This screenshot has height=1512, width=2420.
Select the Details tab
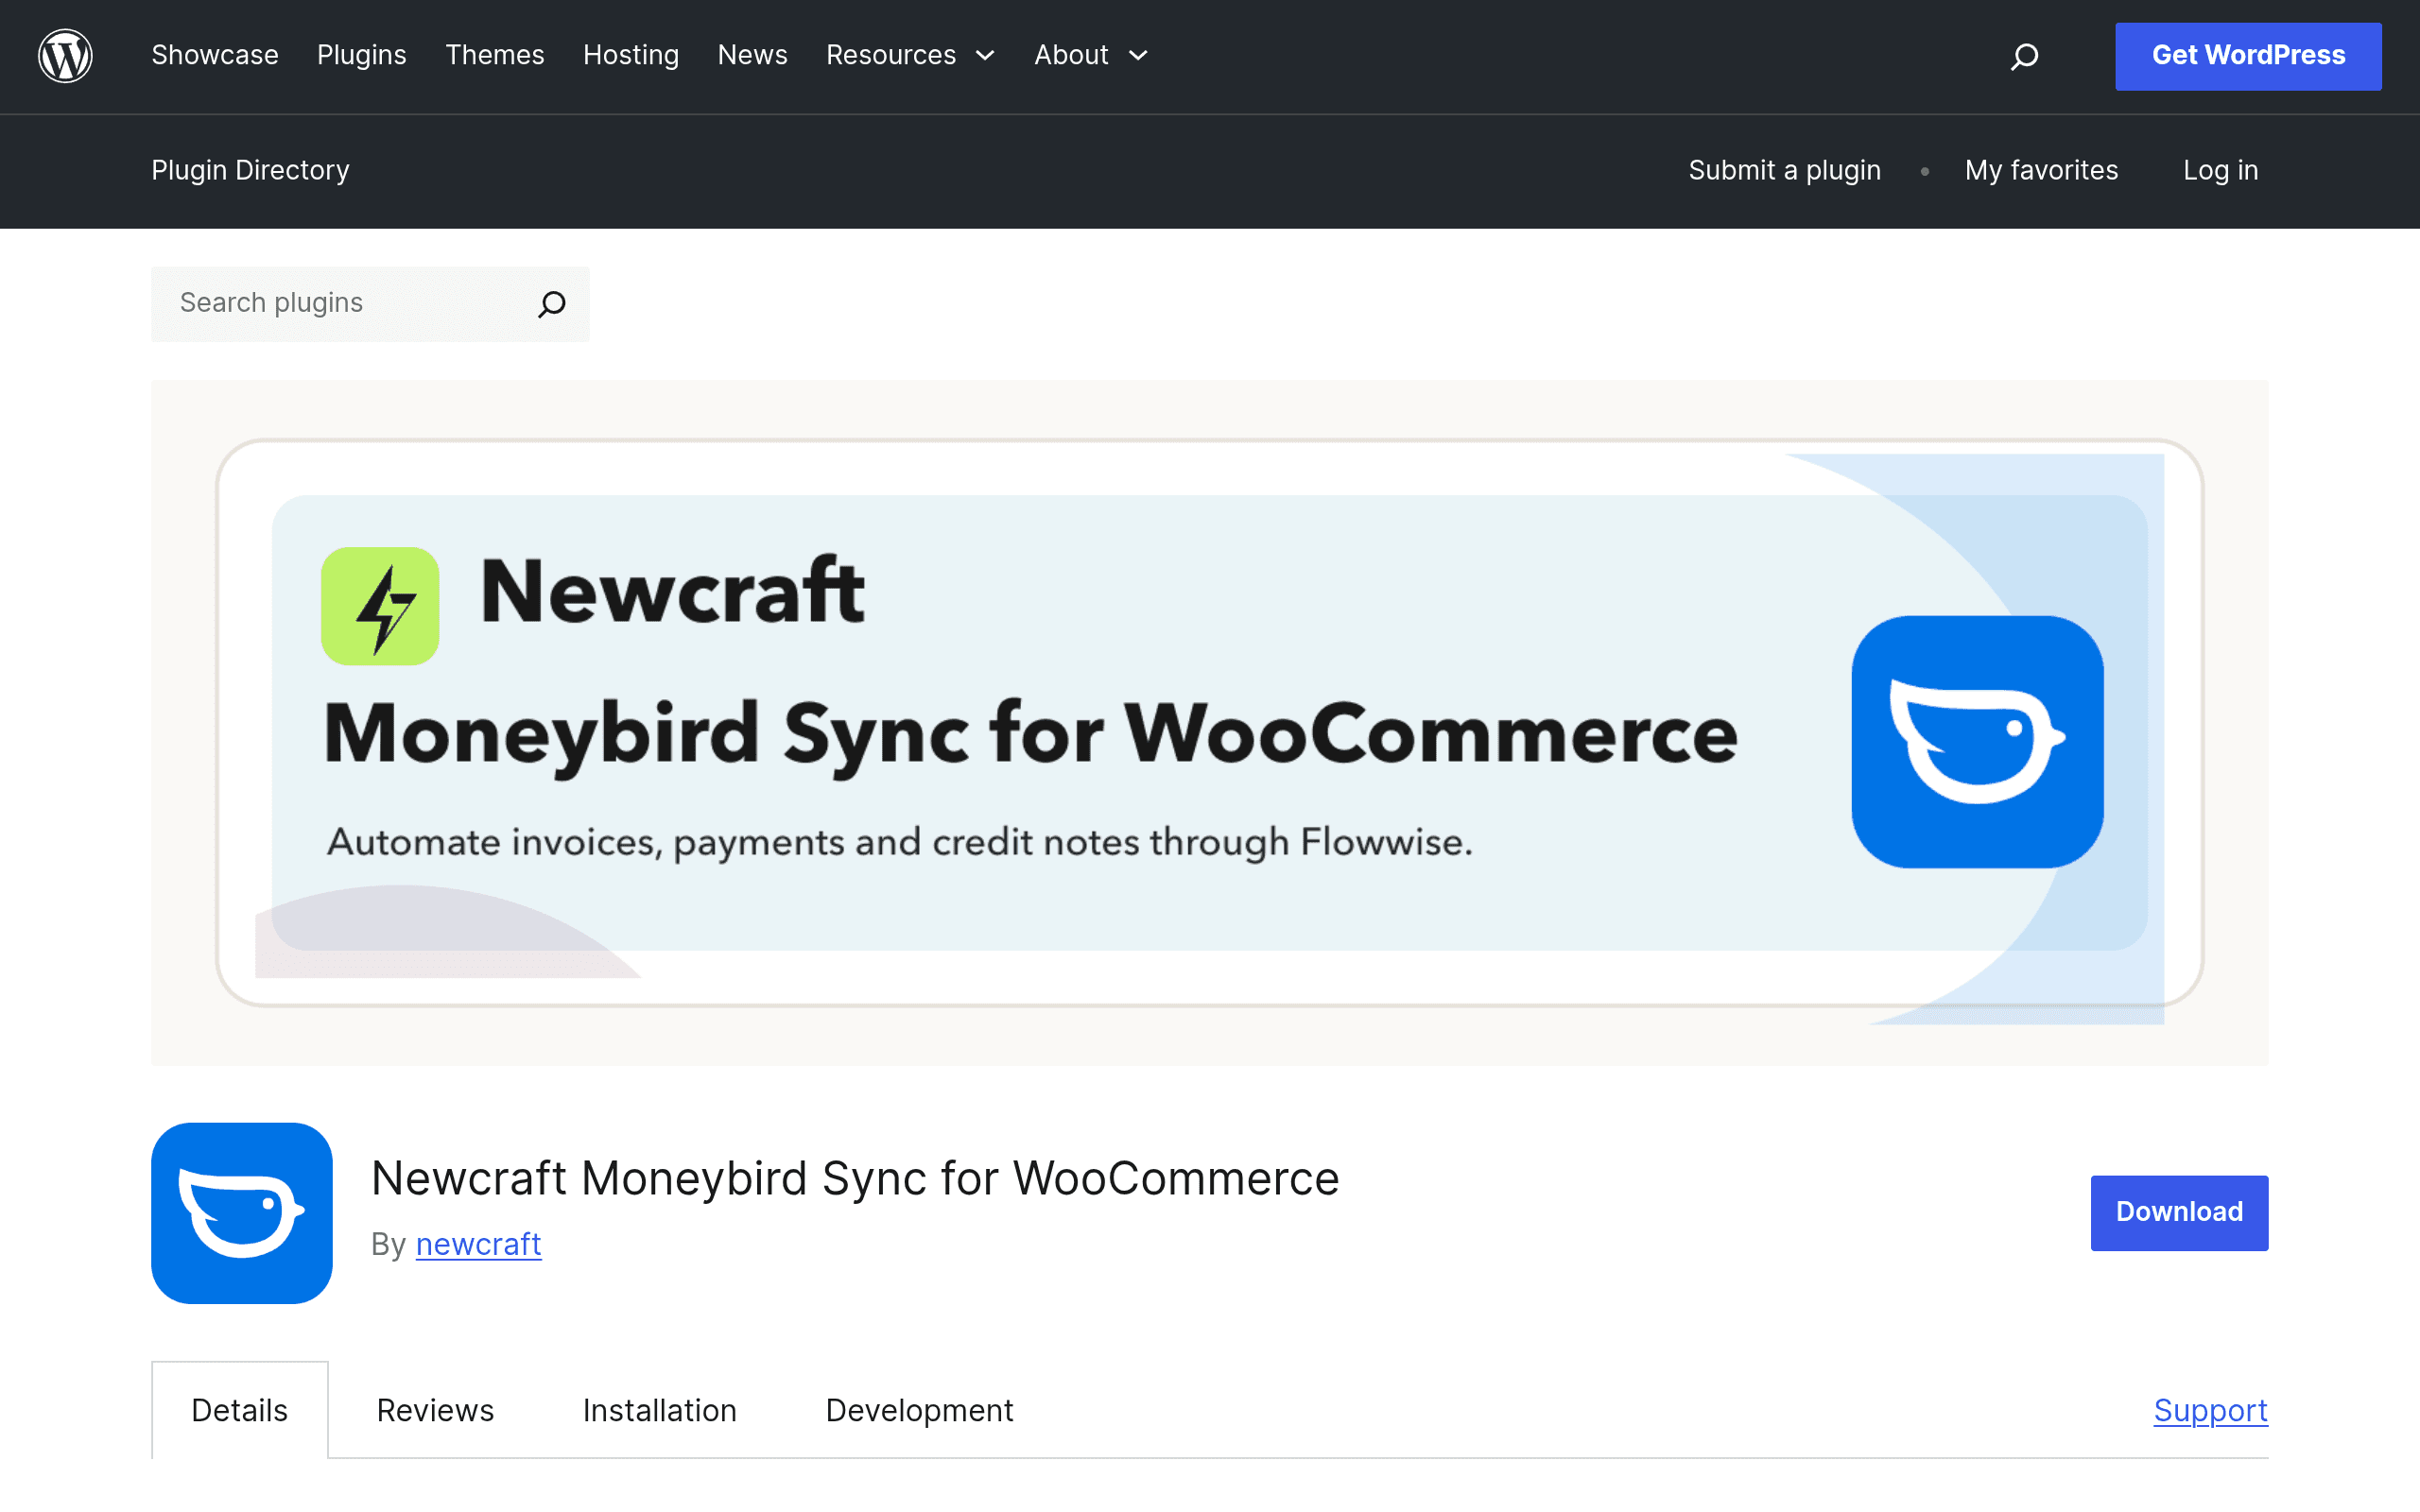(x=240, y=1410)
